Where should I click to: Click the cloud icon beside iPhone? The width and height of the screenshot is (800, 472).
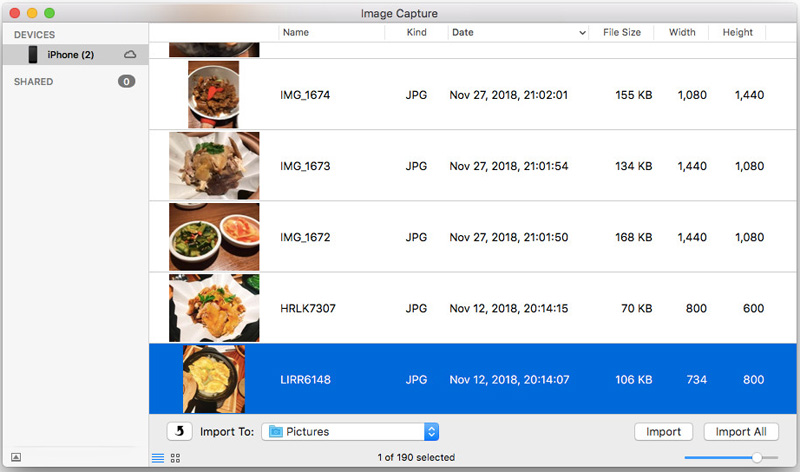click(130, 54)
